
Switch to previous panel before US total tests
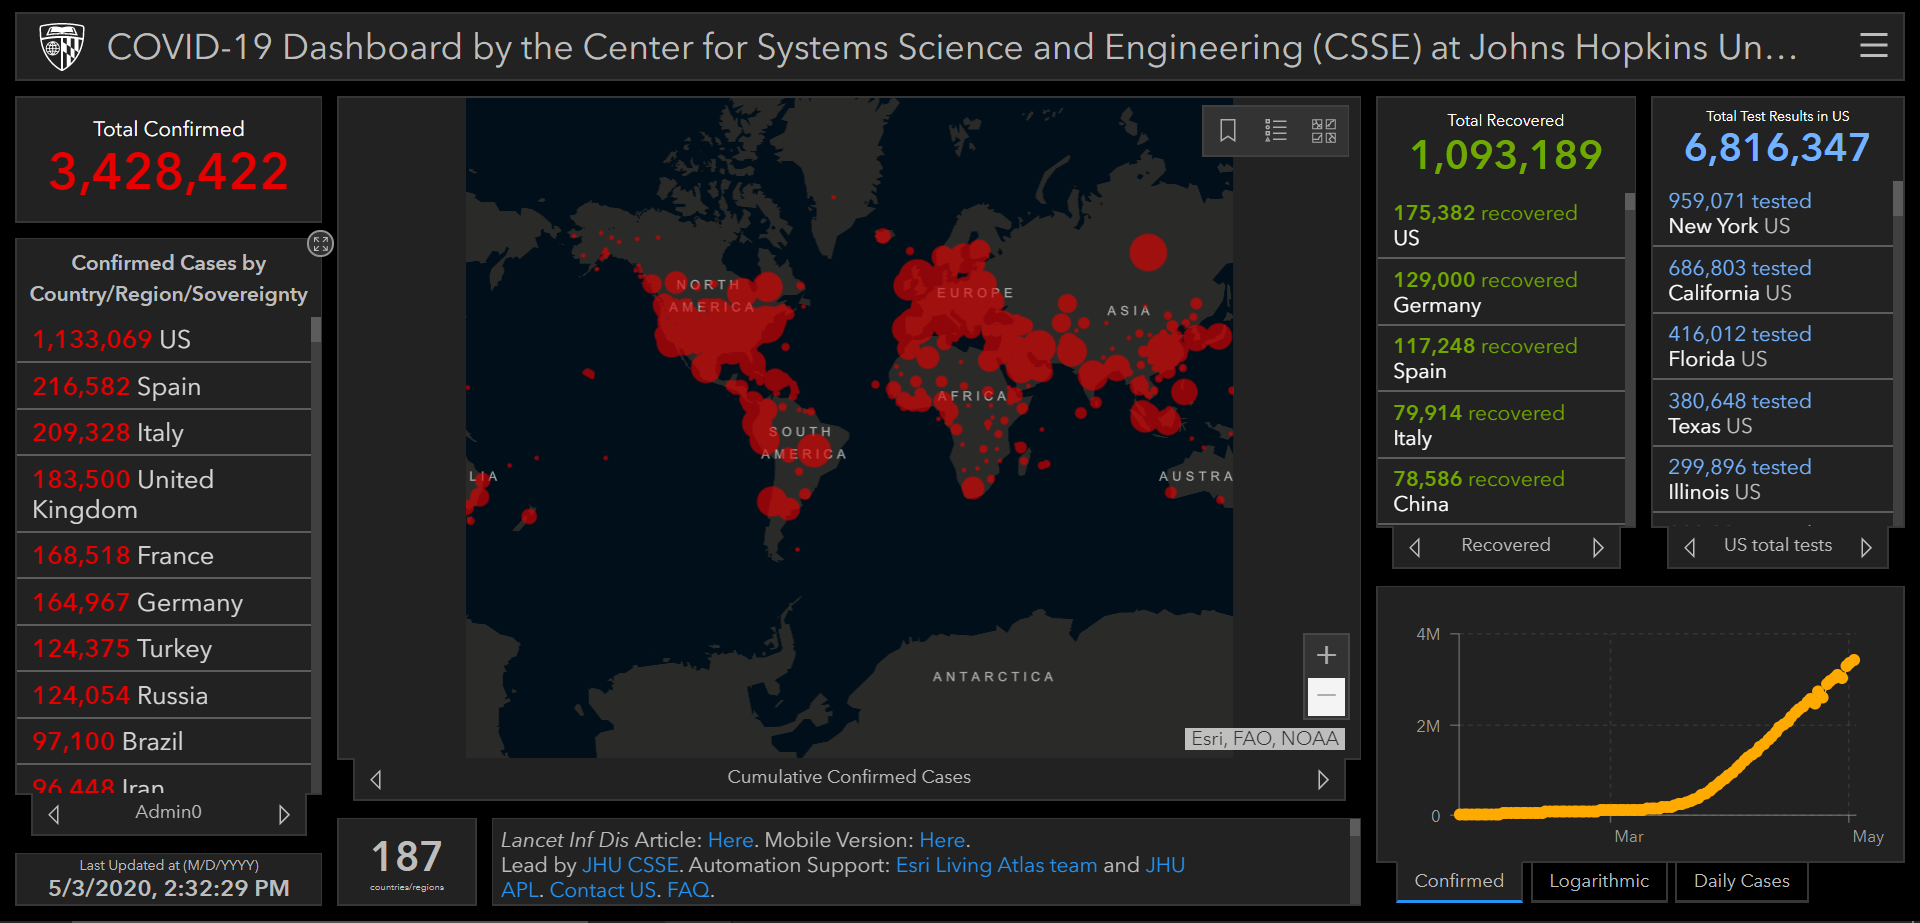1690,547
